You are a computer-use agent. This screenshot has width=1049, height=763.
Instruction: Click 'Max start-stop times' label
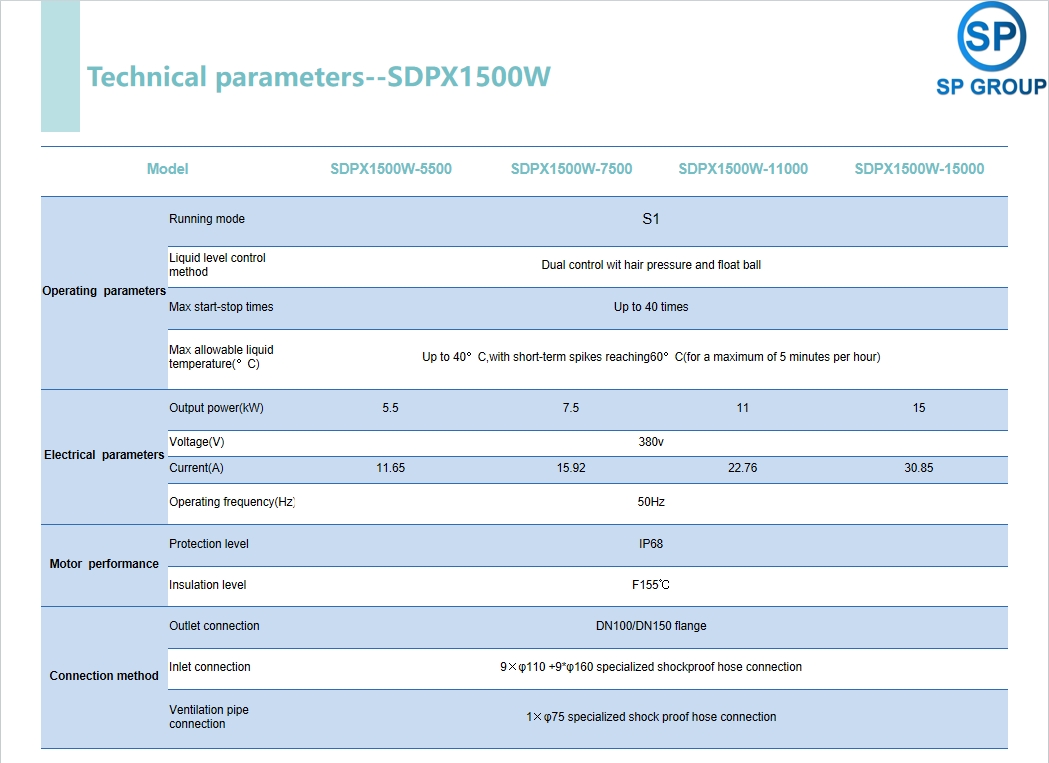(x=221, y=307)
